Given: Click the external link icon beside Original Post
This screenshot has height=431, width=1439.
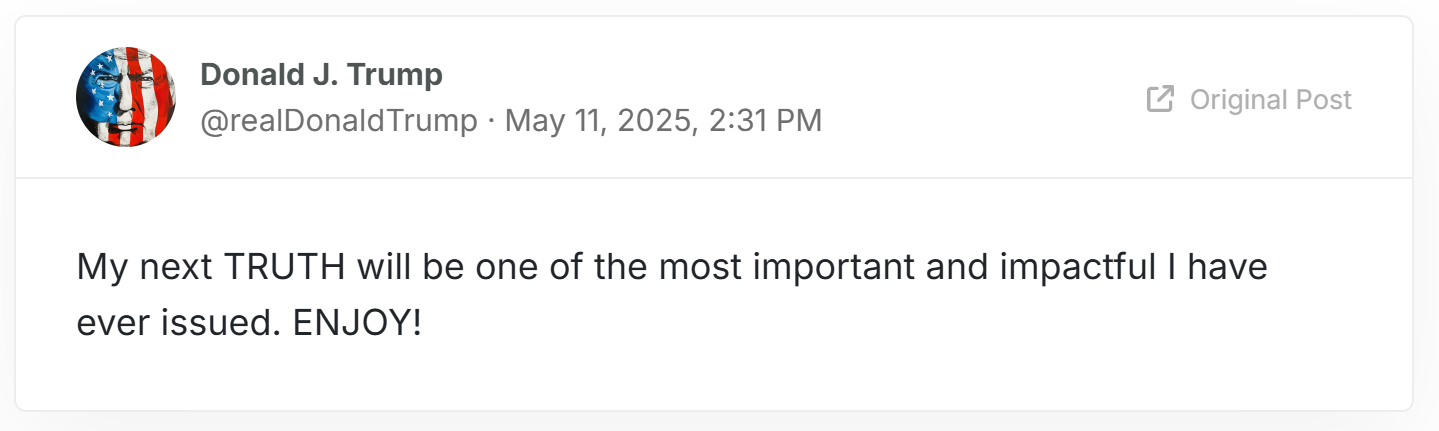Looking at the screenshot, I should pyautogui.click(x=1160, y=99).
